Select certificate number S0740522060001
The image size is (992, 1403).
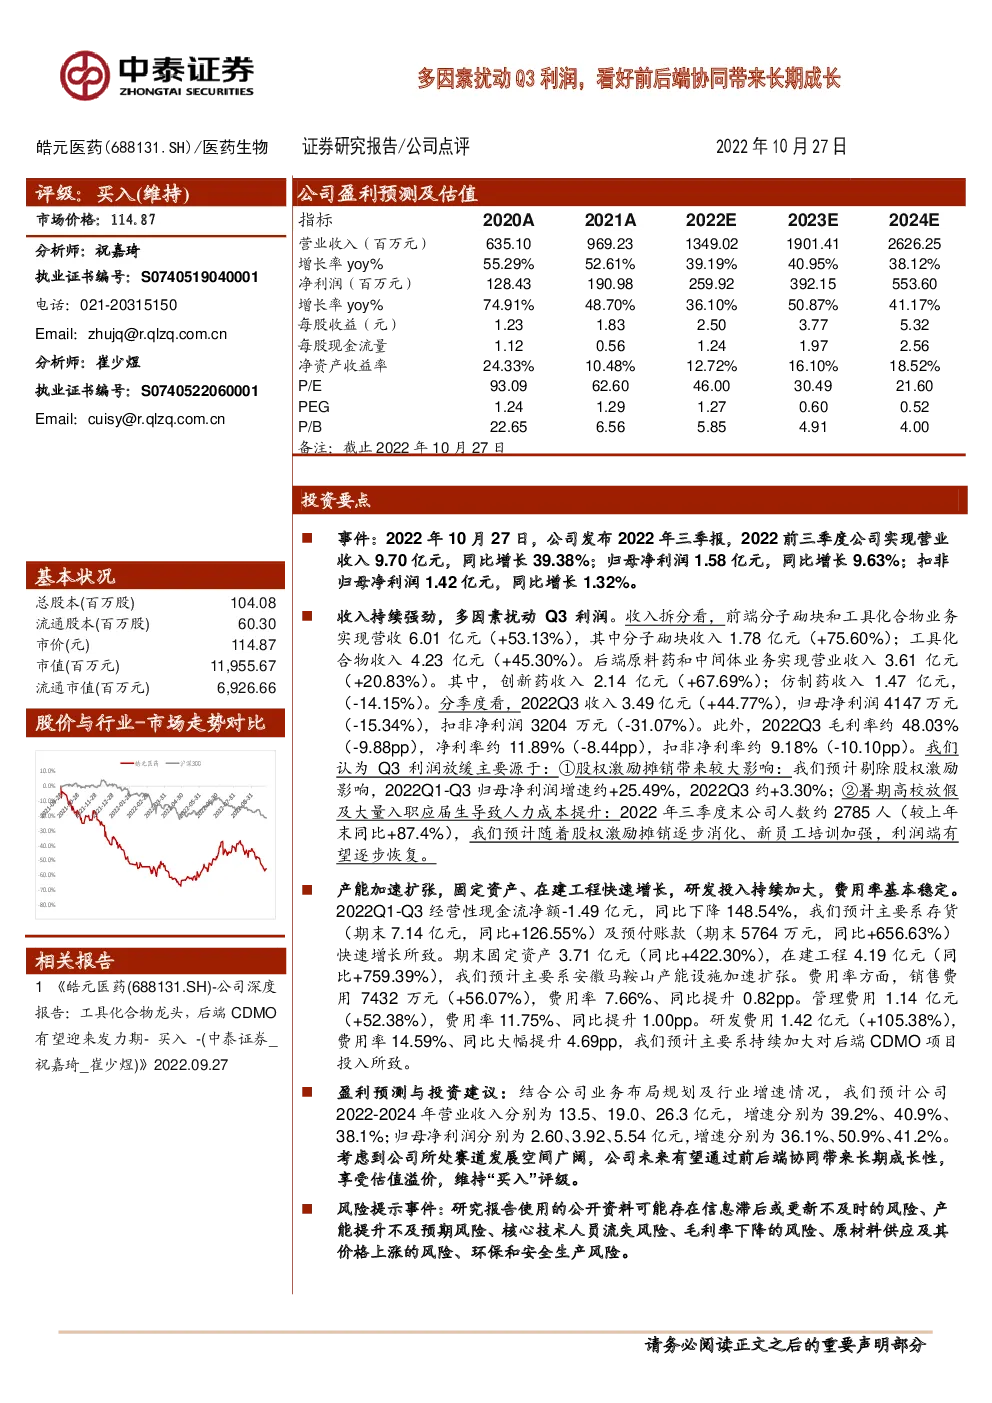(x=199, y=391)
